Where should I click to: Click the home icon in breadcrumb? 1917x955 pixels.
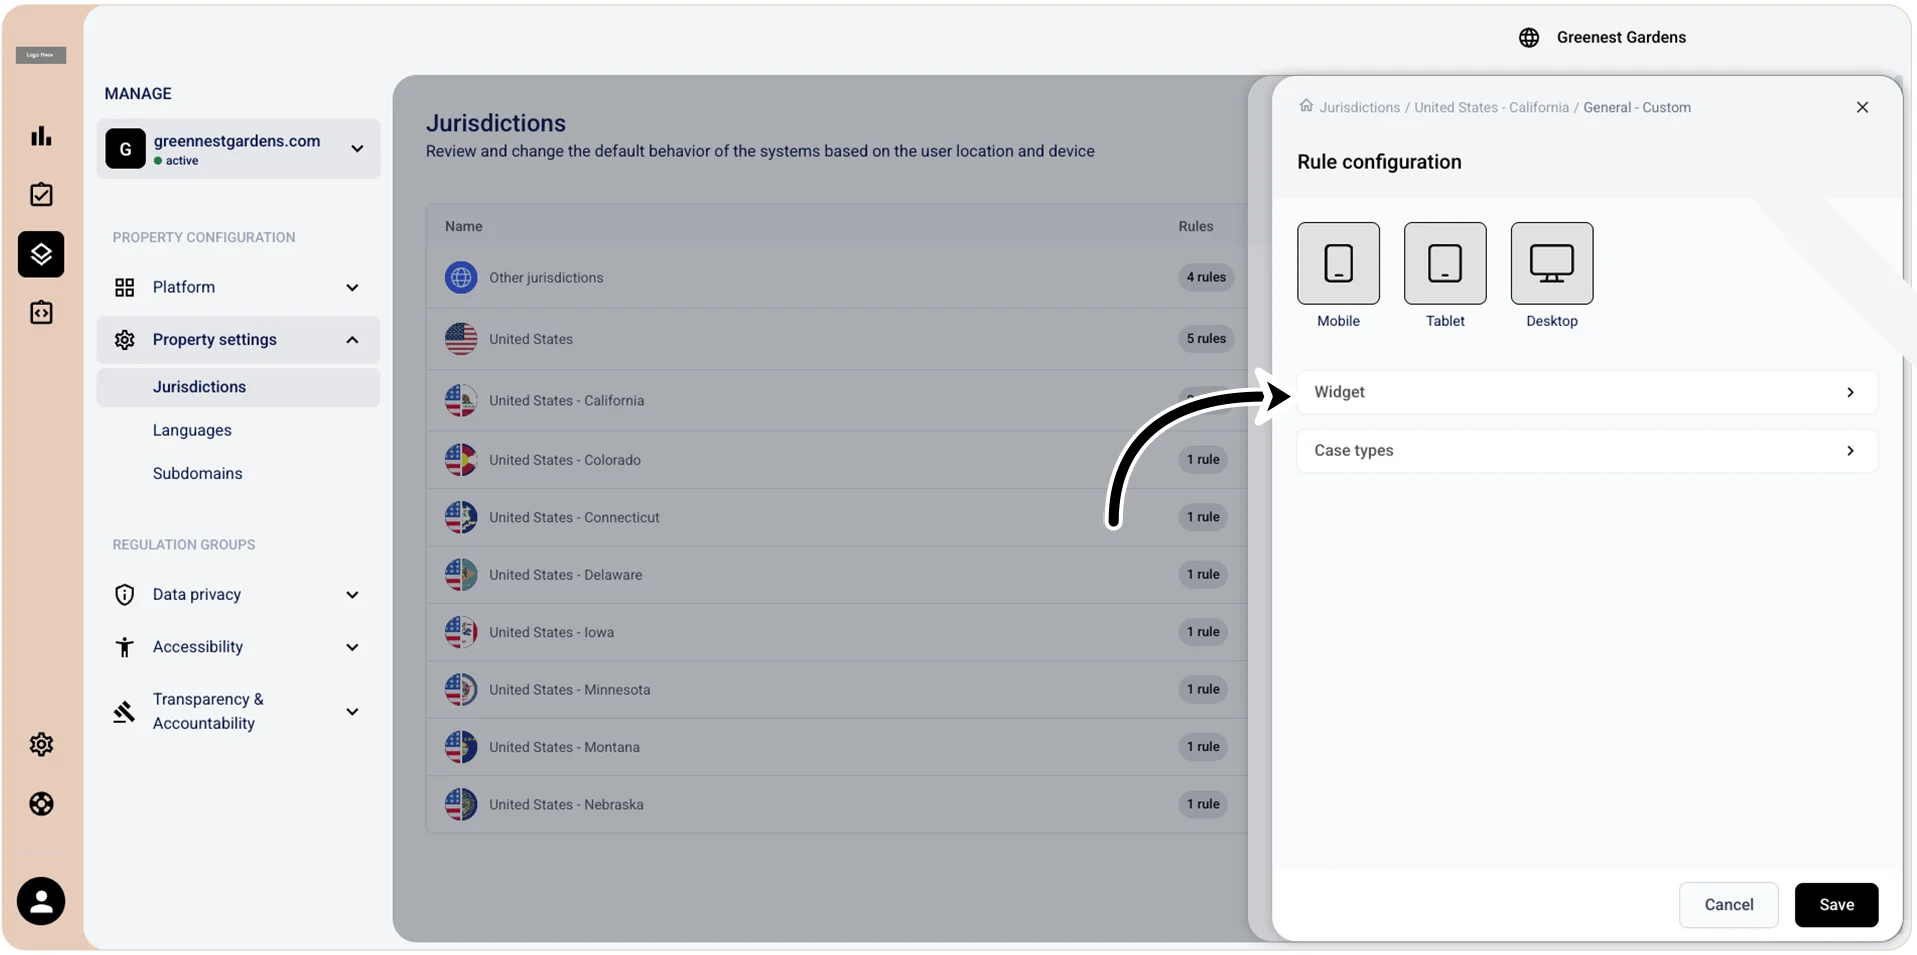coord(1306,106)
